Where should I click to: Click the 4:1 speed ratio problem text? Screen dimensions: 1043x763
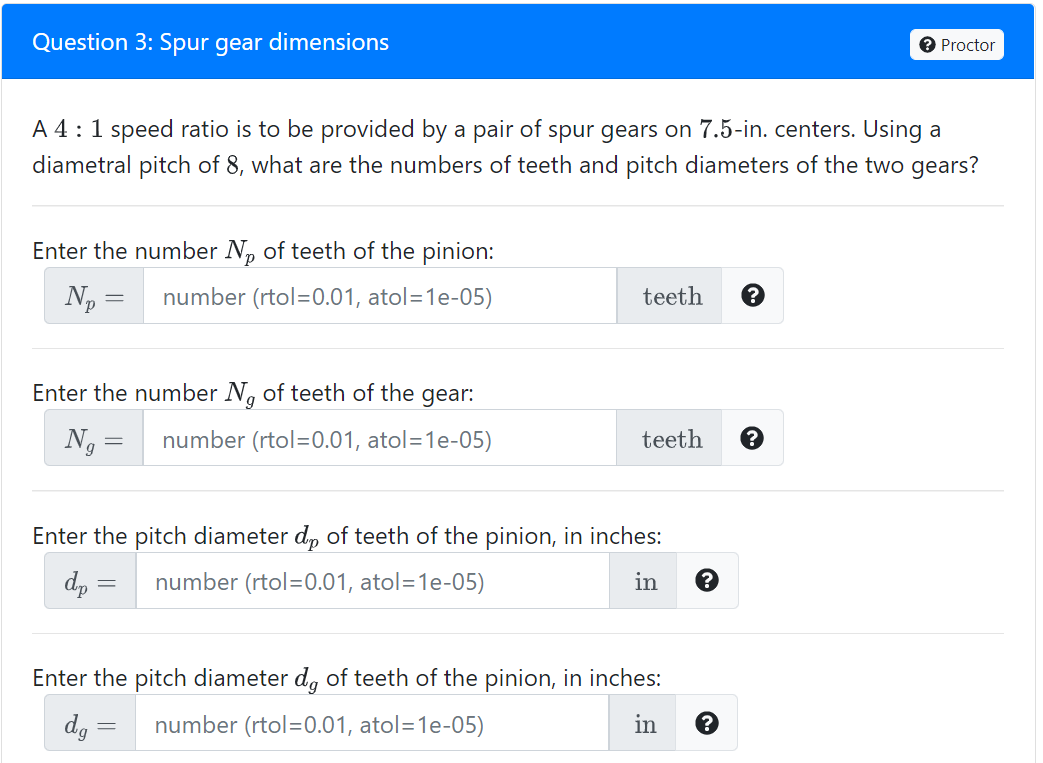(506, 146)
